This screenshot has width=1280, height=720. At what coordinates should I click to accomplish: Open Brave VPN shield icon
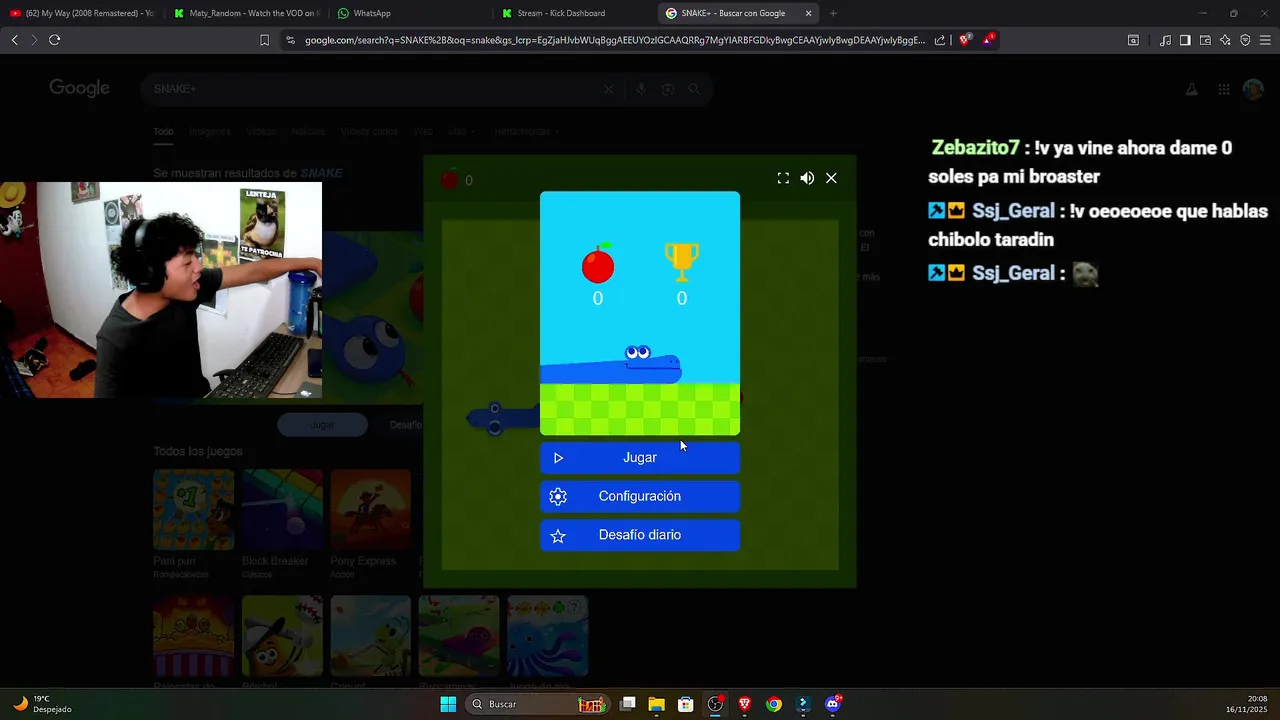(1245, 40)
